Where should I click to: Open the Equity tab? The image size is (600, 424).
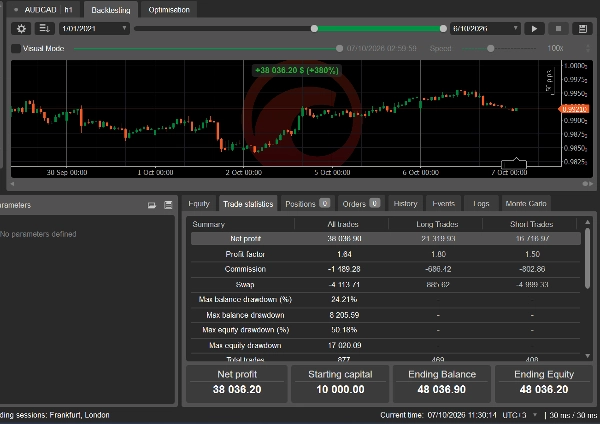pos(199,204)
